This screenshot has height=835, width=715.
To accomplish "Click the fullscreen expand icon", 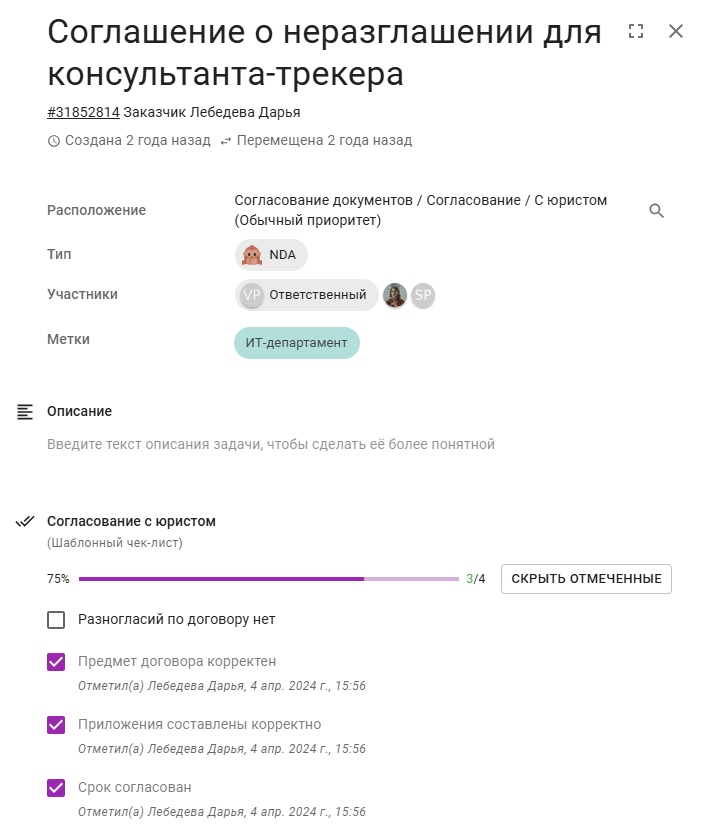I will pyautogui.click(x=636, y=31).
